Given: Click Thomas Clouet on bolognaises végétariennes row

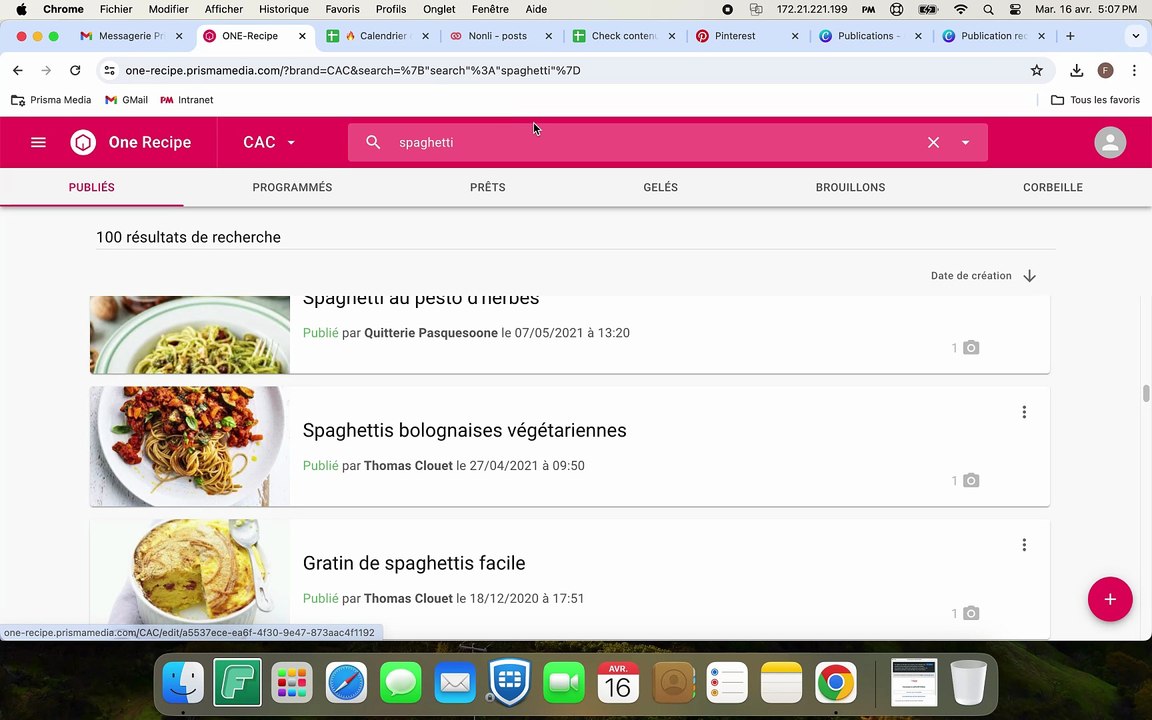Looking at the screenshot, I should 408,466.
